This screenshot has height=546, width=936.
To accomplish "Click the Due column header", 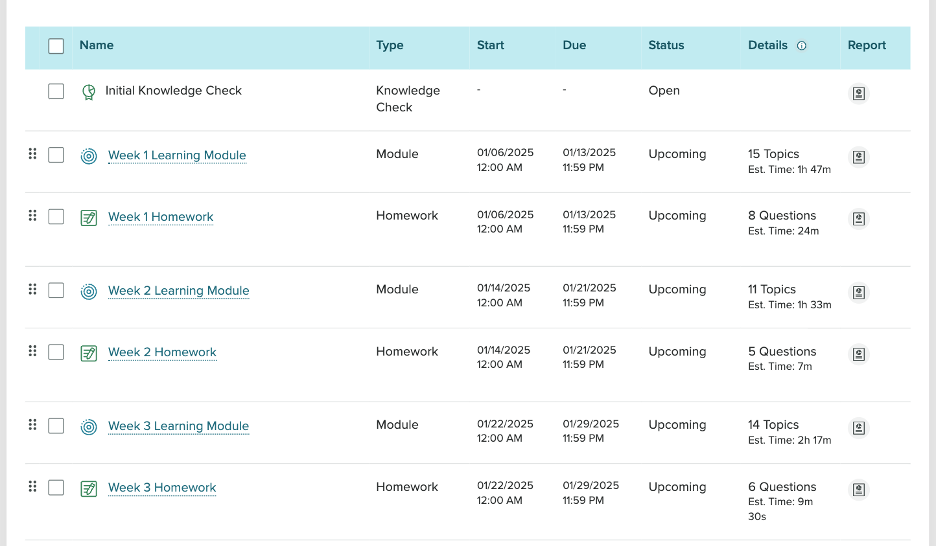I will coord(574,45).
